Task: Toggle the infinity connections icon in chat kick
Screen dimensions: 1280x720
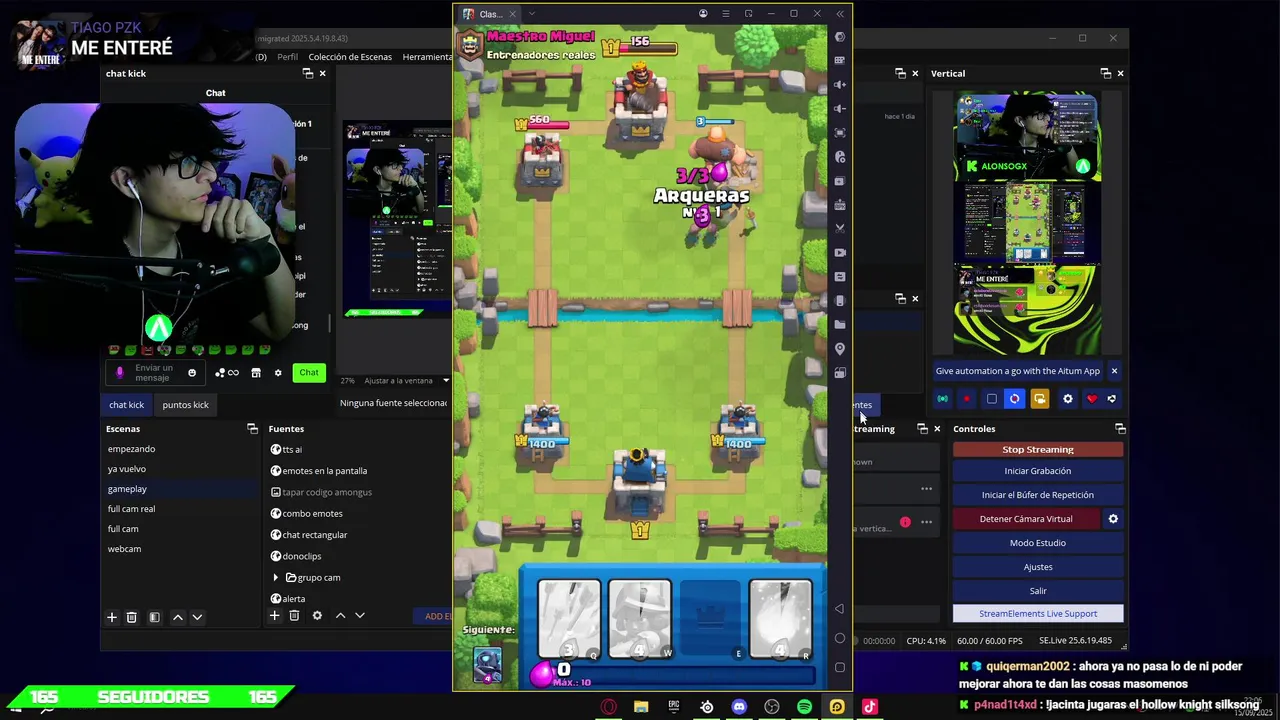Action: click(x=233, y=373)
